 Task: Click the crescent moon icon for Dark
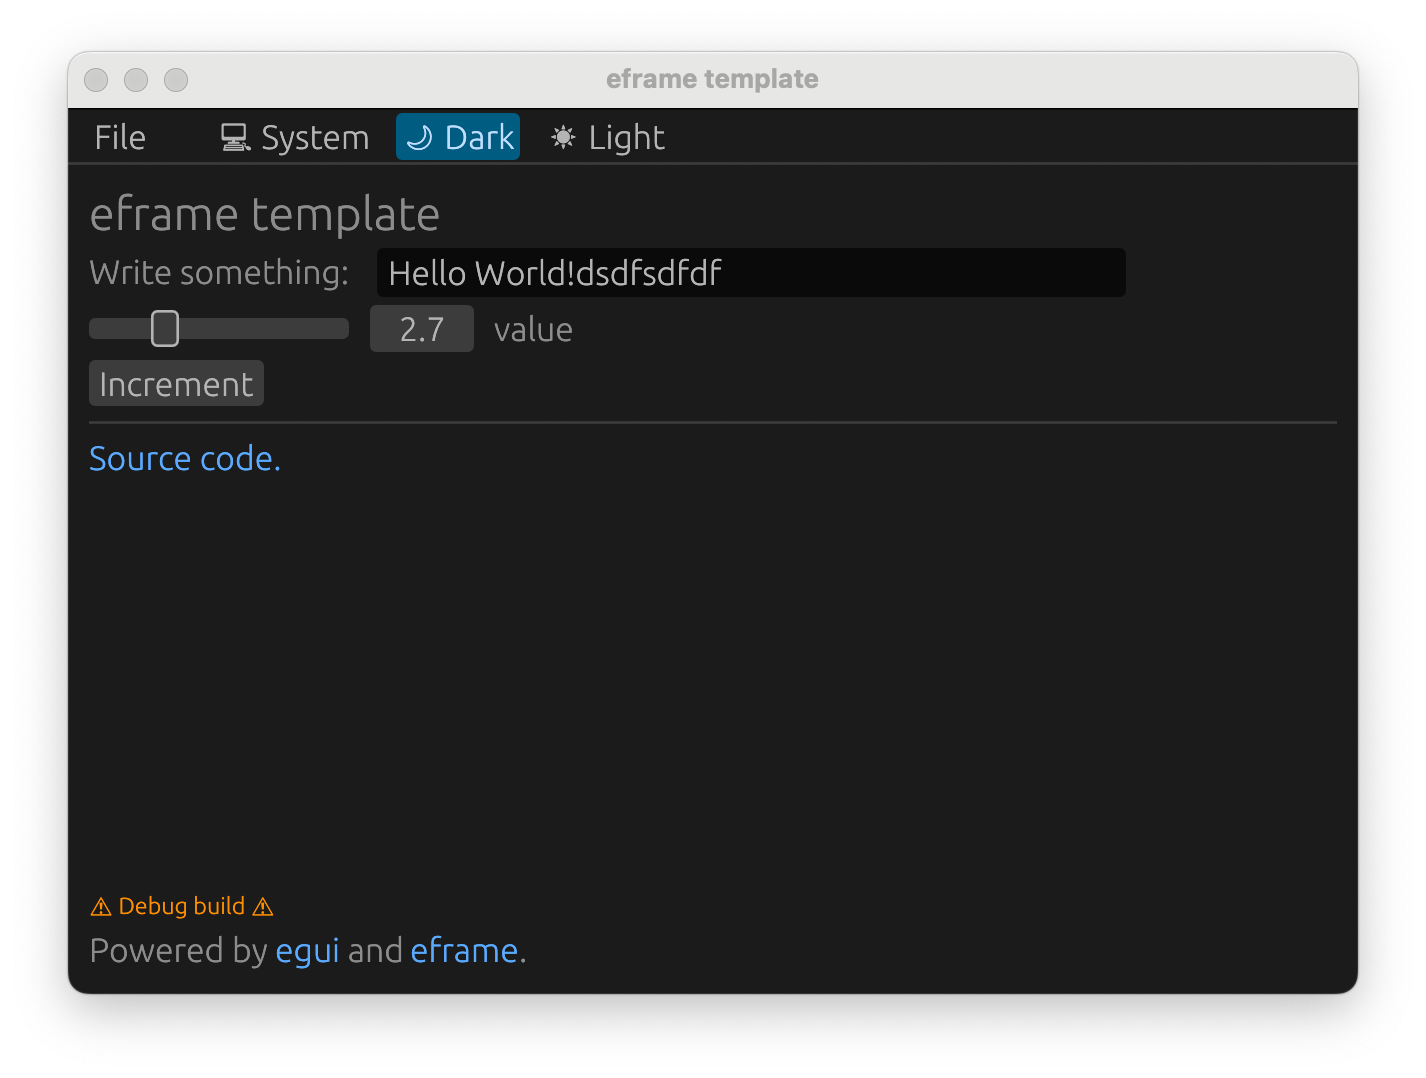point(420,138)
